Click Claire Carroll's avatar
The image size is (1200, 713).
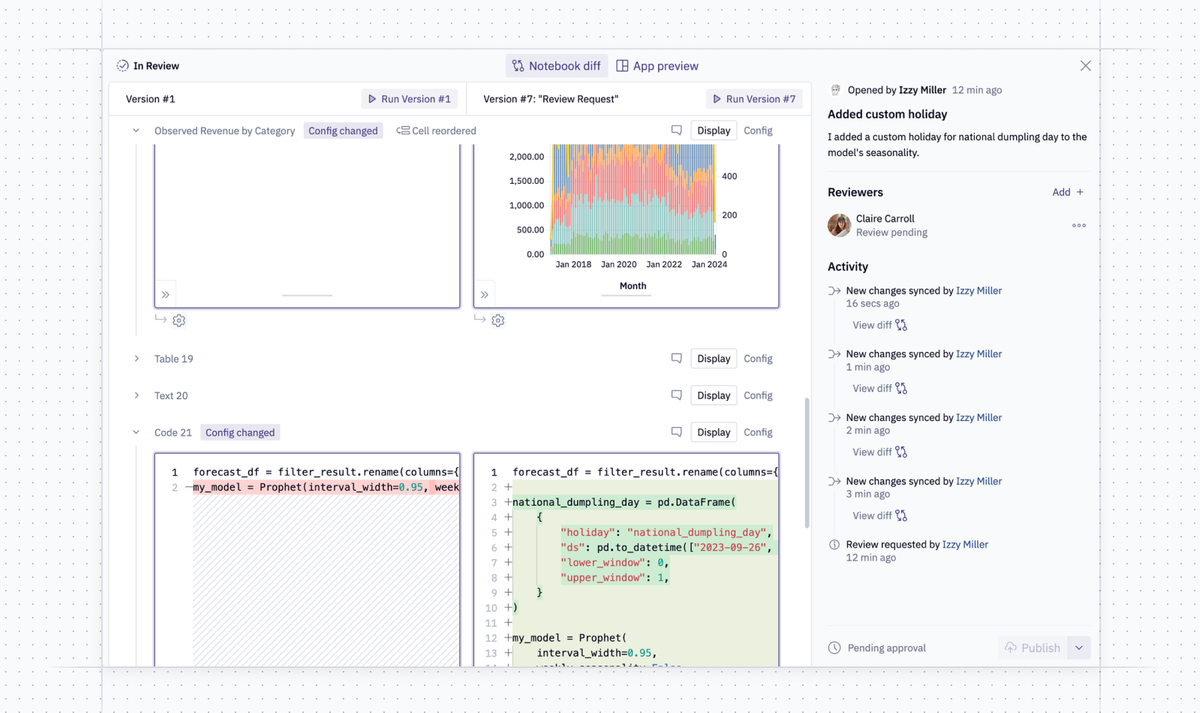839,225
